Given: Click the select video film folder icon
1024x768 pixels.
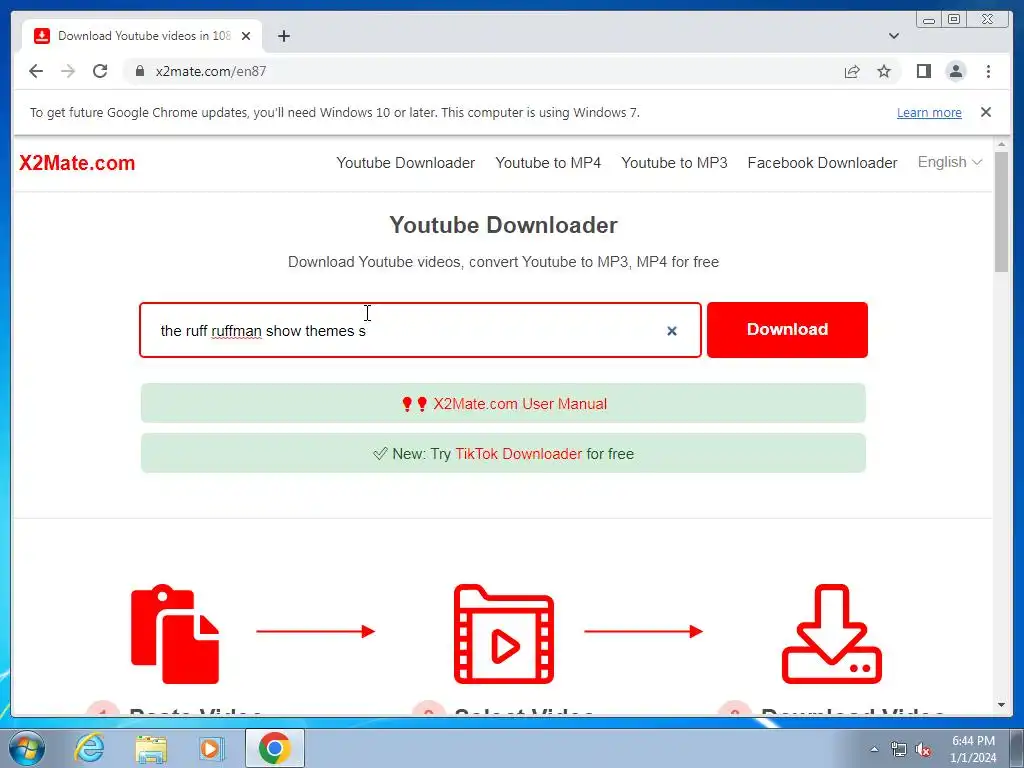Looking at the screenshot, I should point(504,633).
